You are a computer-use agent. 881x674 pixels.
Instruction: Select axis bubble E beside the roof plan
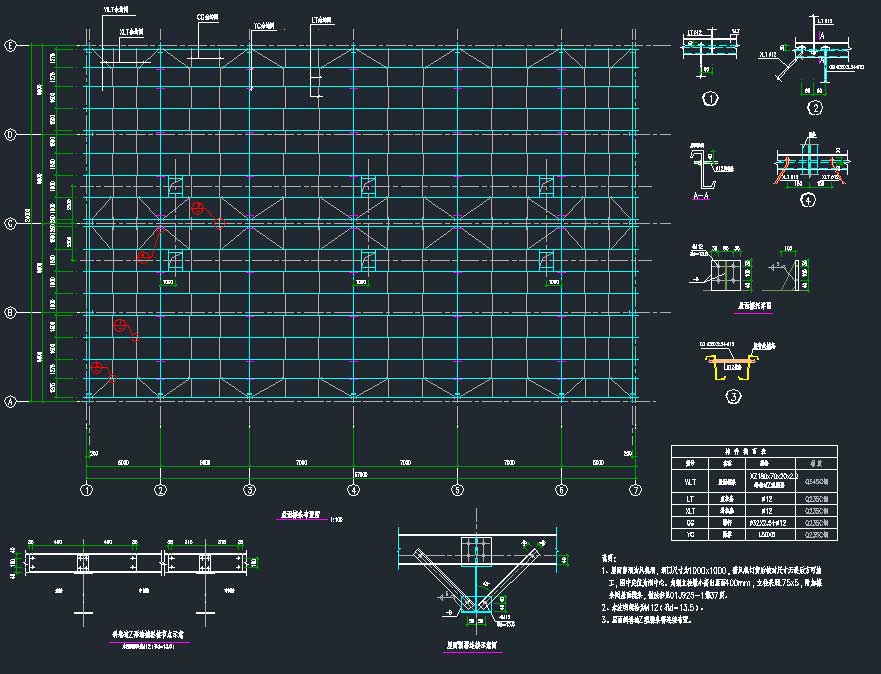pyautogui.click(x=10, y=46)
